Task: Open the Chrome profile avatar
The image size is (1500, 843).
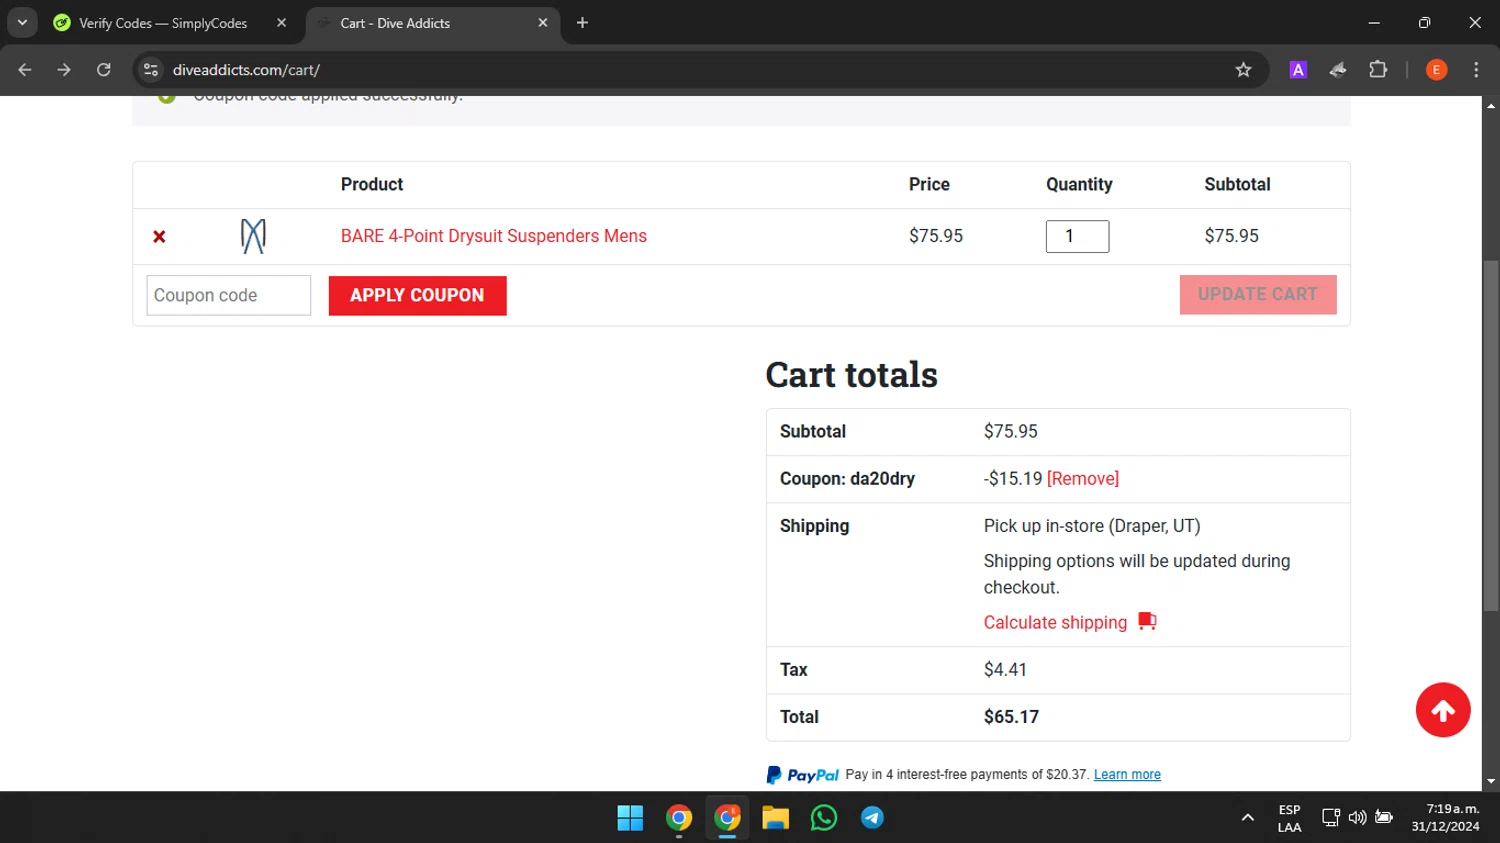Action: coord(1436,70)
